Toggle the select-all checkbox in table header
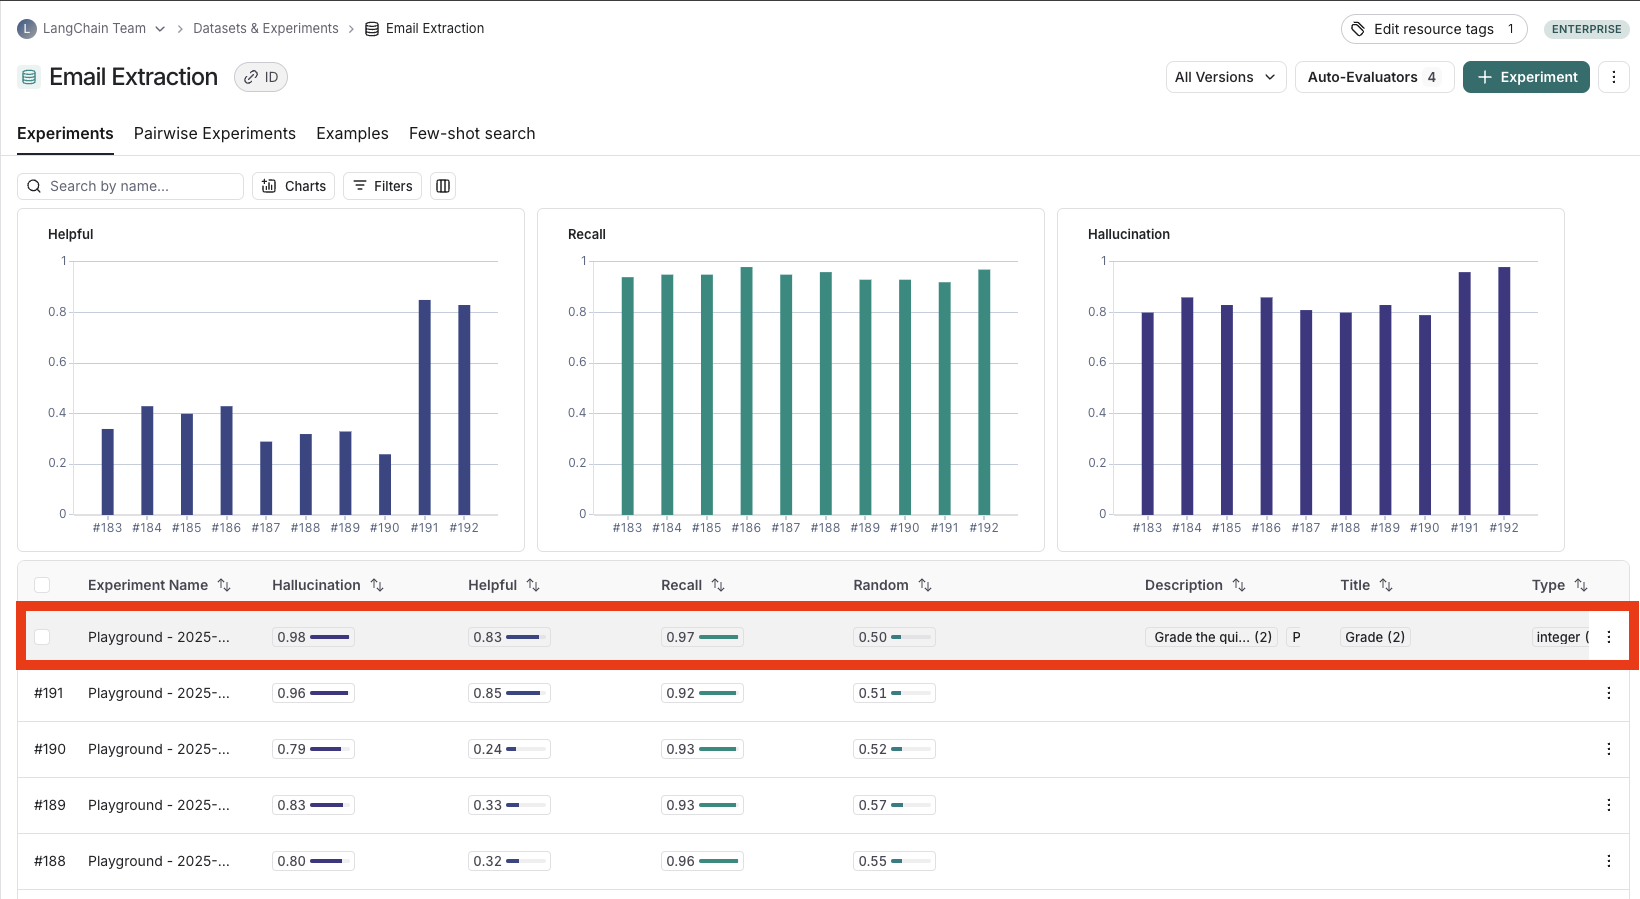The image size is (1640, 899). (42, 585)
